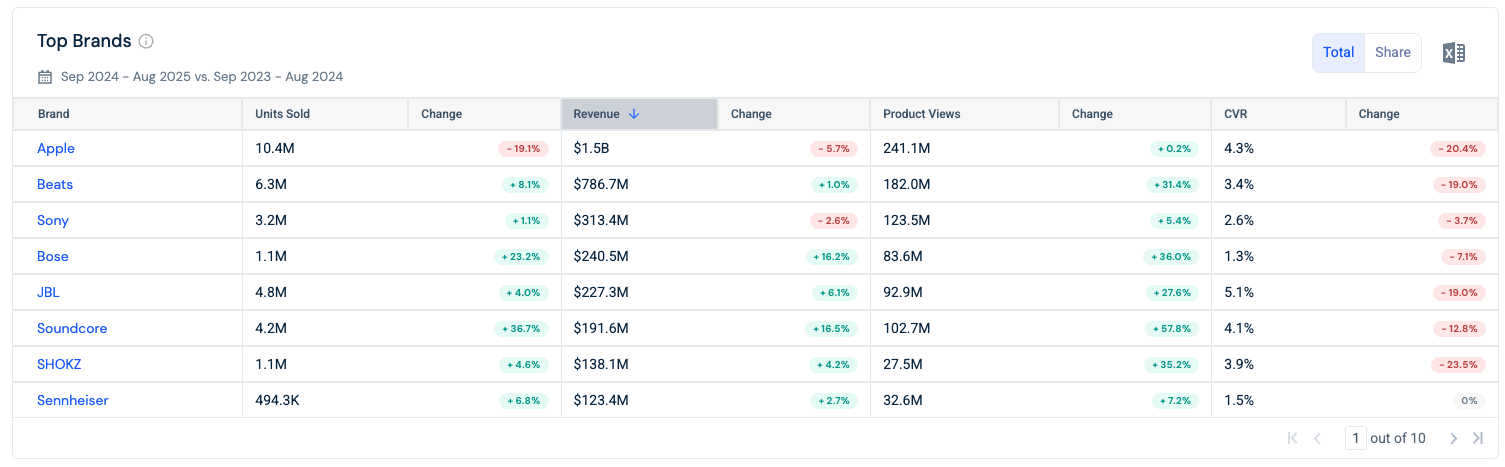
Task: Export the table with the Excel icon
Action: tap(1454, 53)
